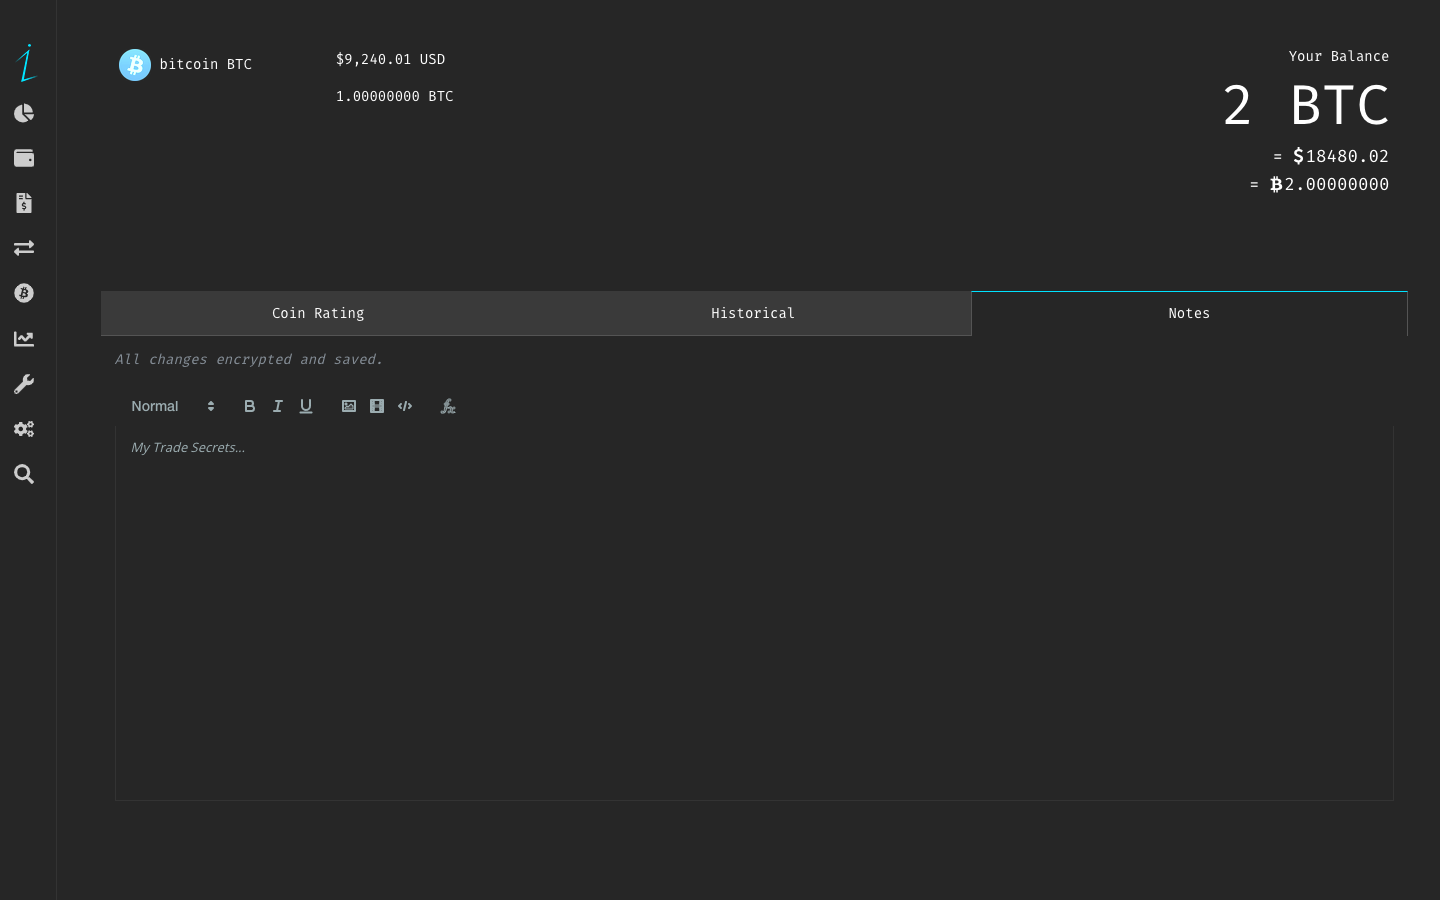Click the Your Balance label
1440x900 pixels.
[x=1339, y=56]
